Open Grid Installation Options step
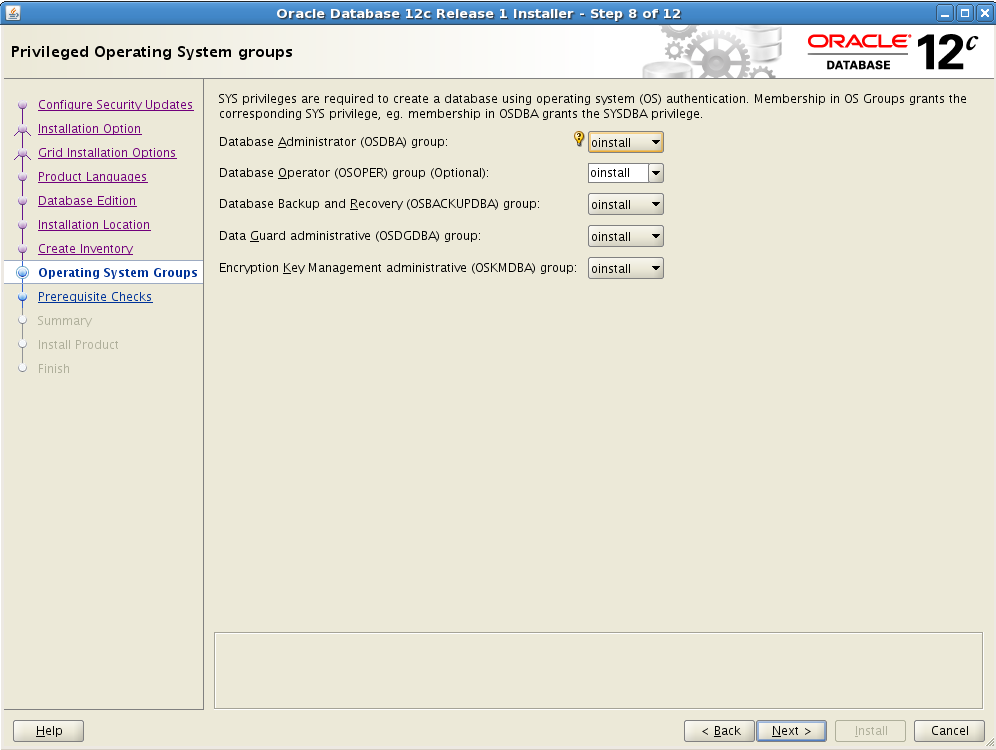This screenshot has height=750, width=996. click(x=107, y=153)
